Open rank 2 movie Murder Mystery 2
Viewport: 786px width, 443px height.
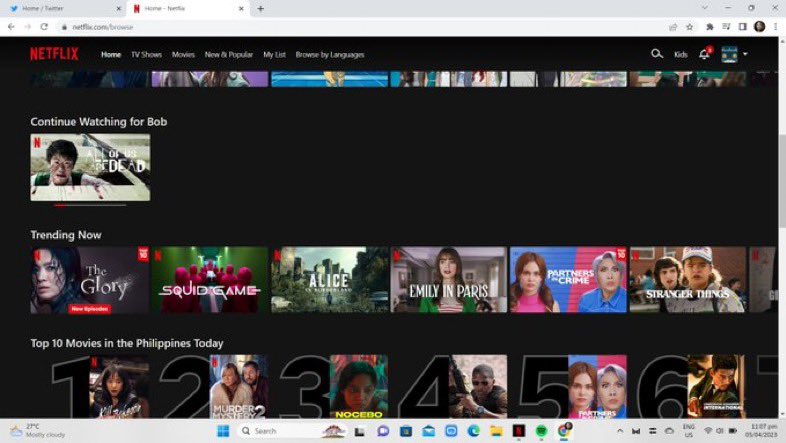click(x=239, y=386)
